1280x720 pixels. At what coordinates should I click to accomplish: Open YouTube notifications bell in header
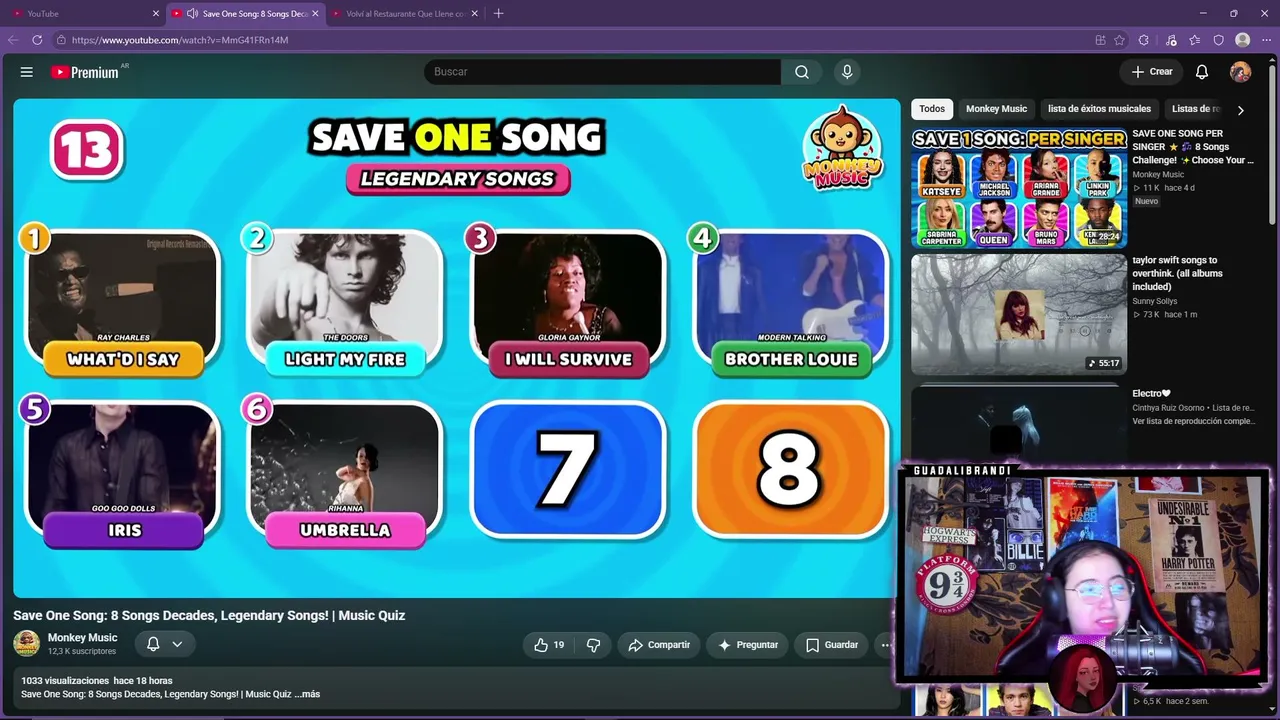[1202, 72]
